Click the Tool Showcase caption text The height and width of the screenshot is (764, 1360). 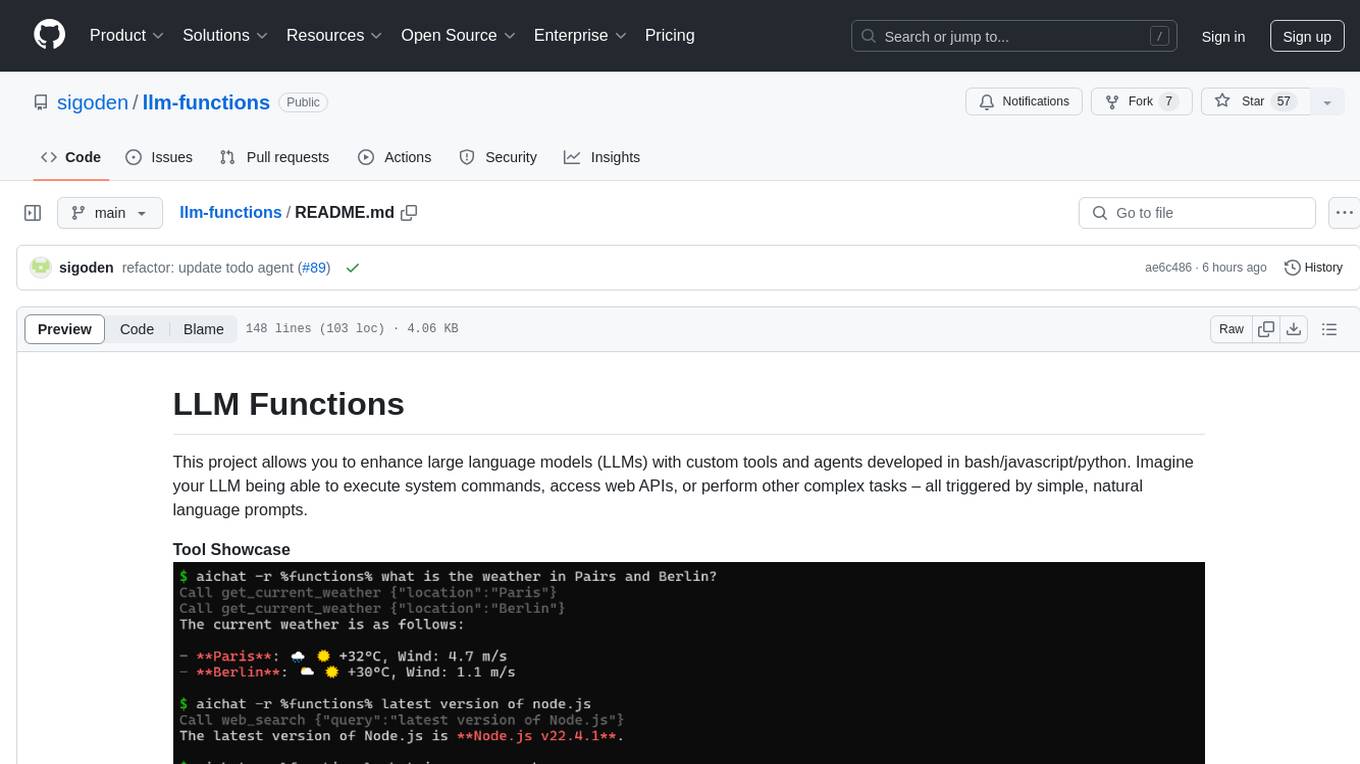coord(231,549)
